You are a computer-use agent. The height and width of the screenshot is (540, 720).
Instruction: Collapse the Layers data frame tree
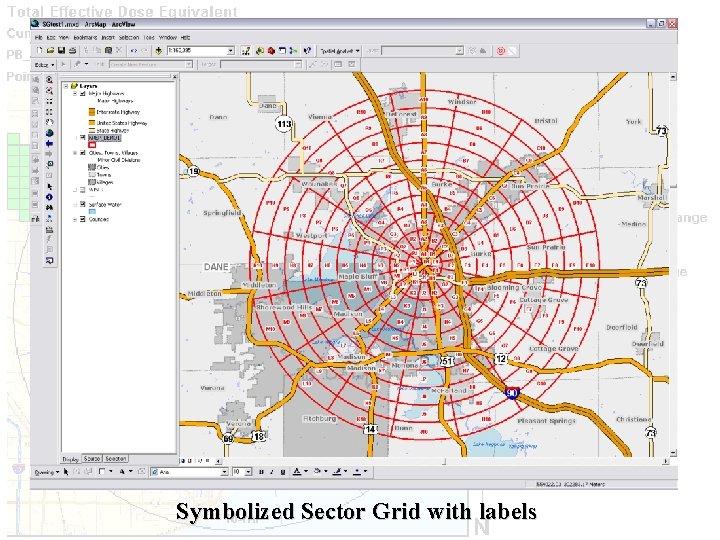click(x=66, y=86)
